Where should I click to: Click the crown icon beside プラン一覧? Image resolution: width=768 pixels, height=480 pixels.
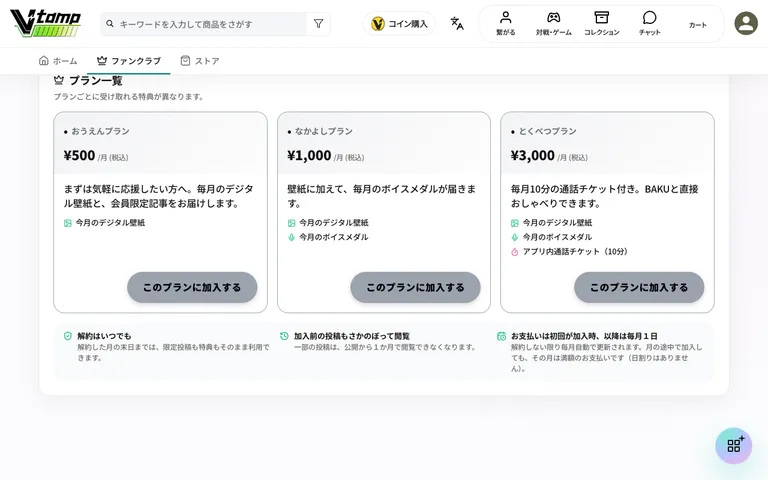point(59,80)
